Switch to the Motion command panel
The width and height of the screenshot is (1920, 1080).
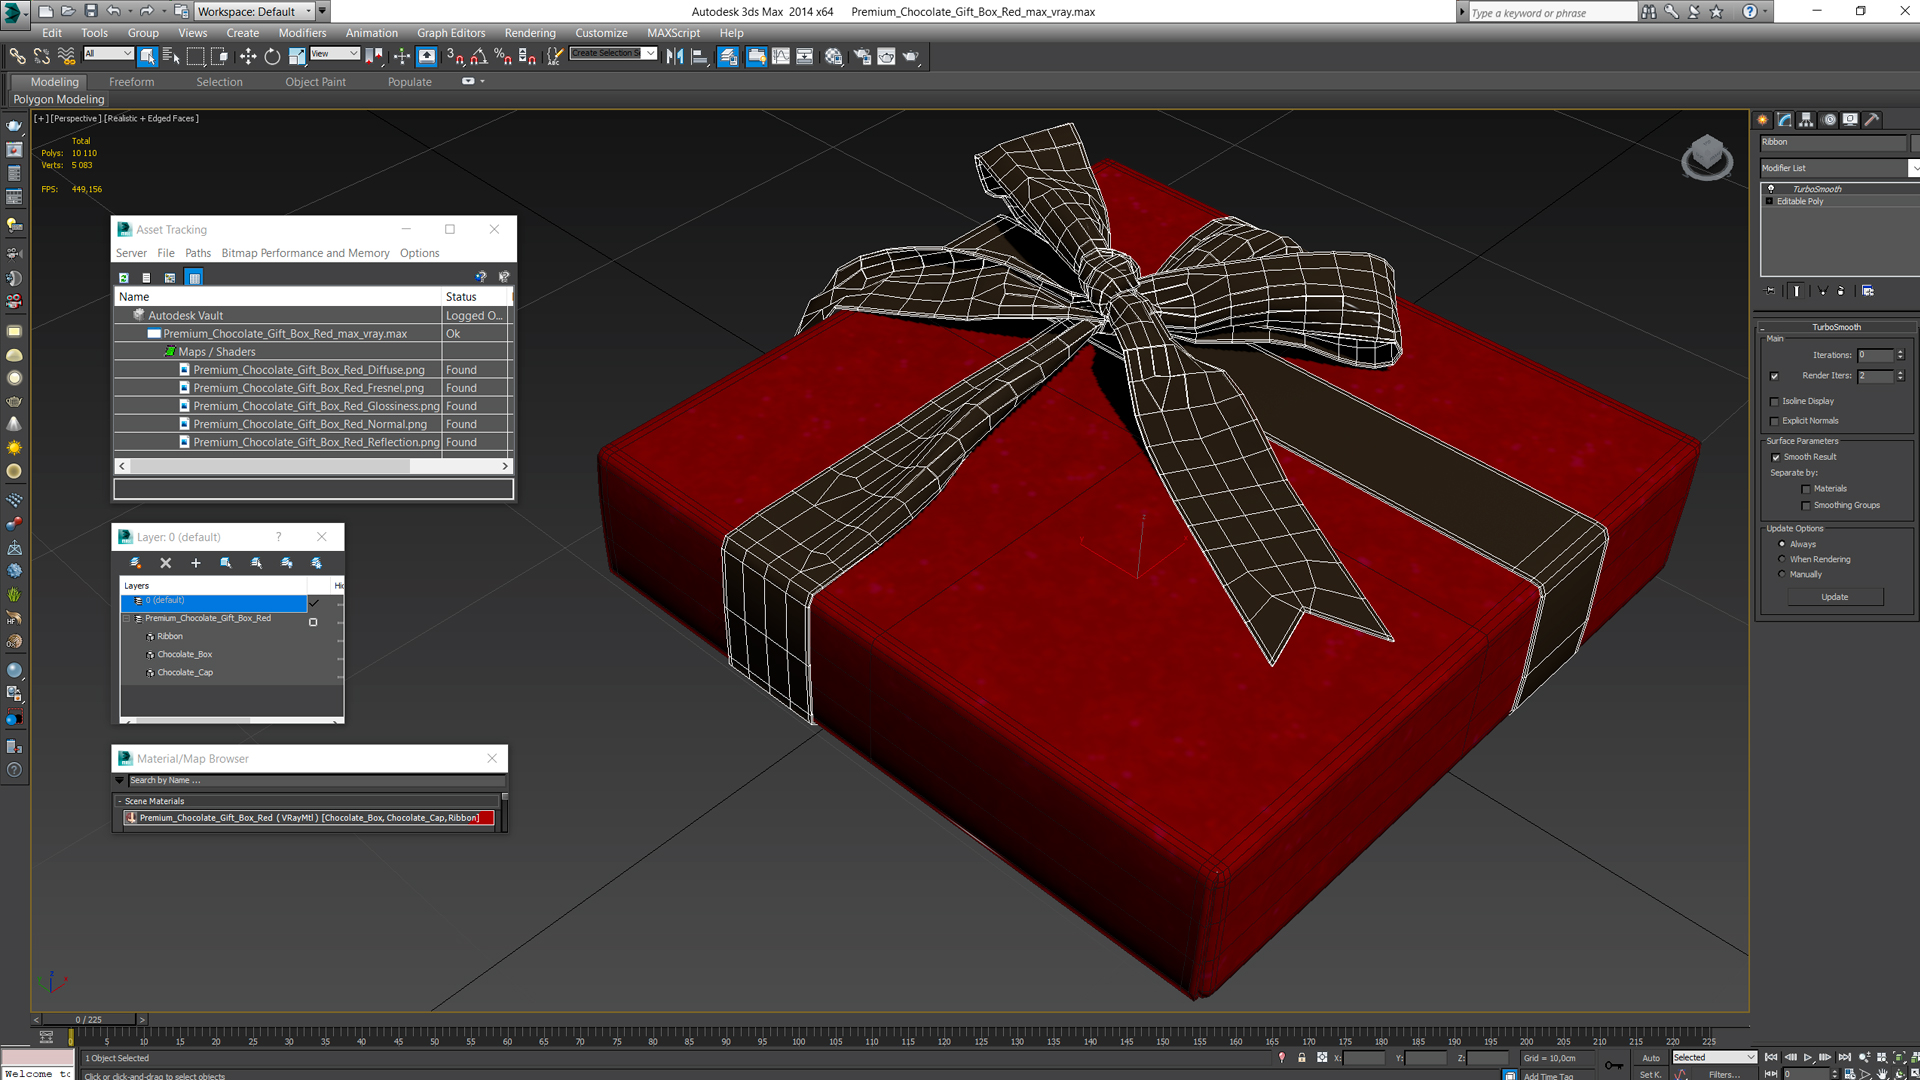[x=1829, y=119]
